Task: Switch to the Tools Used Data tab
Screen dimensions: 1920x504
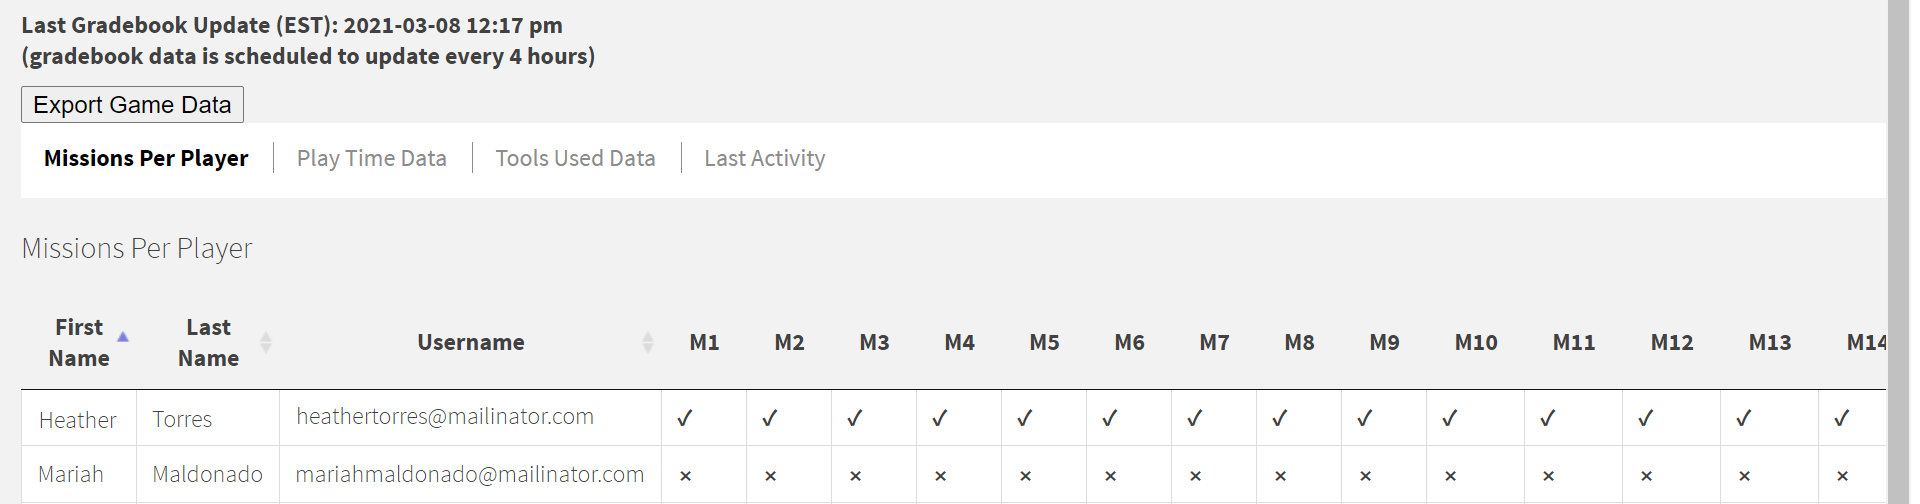Action: (575, 158)
